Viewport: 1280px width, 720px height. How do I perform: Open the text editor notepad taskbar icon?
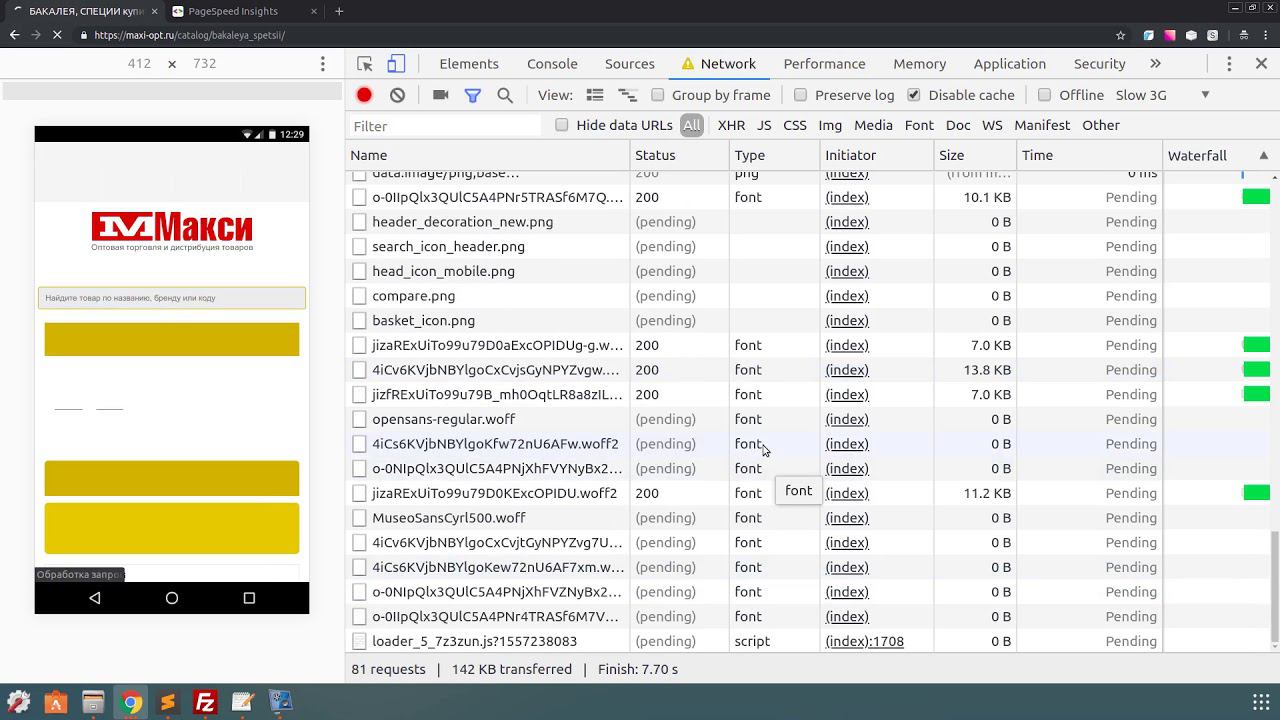click(243, 702)
